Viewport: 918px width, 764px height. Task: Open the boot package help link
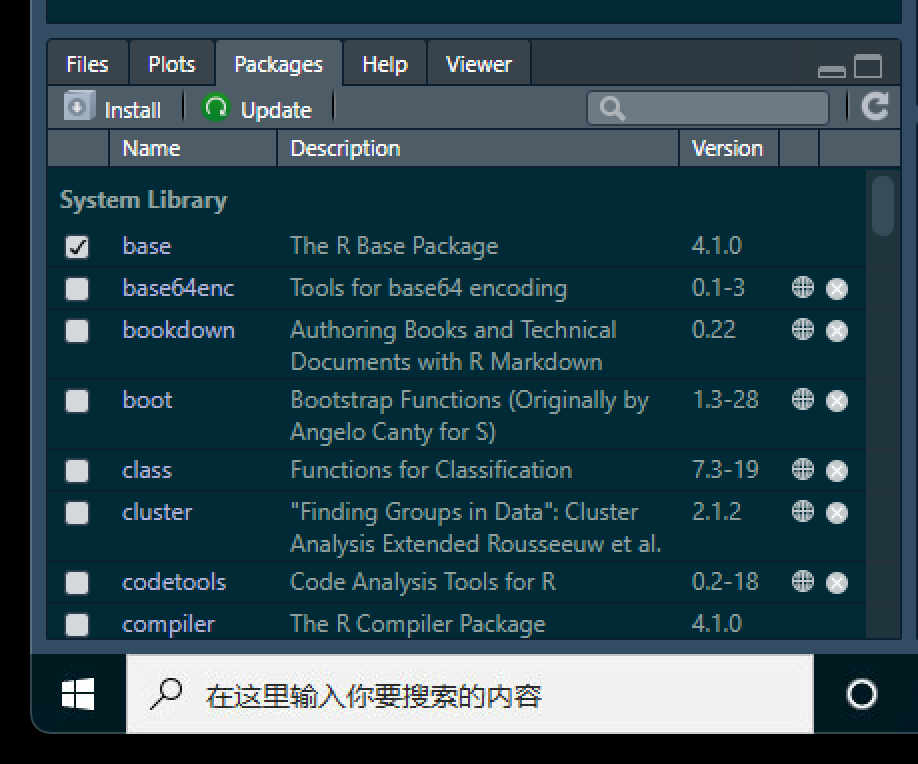coord(147,400)
